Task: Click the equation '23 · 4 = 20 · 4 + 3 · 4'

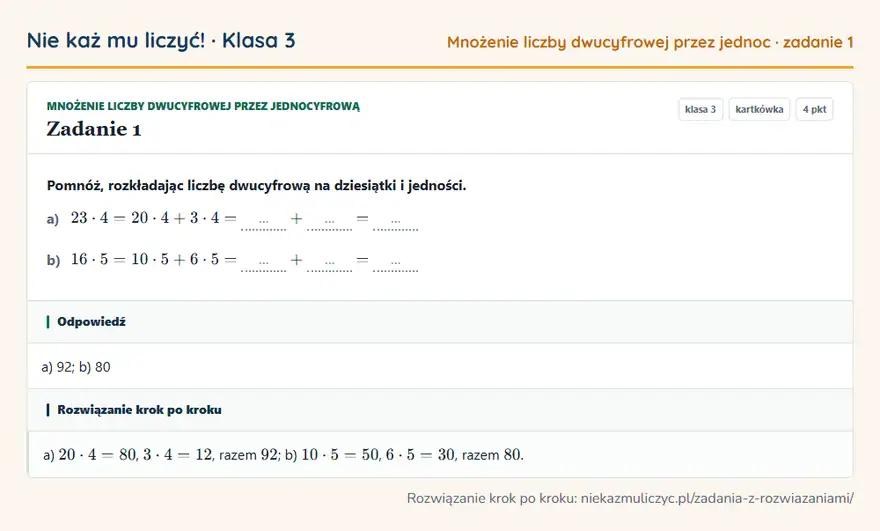Action: click(x=145, y=218)
